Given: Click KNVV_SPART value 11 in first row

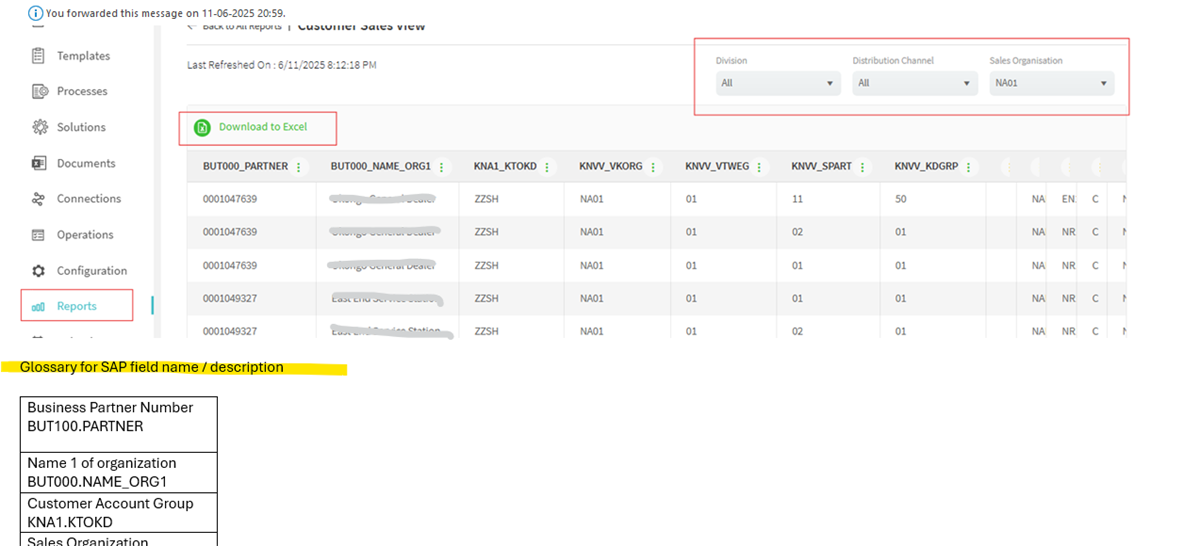Looking at the screenshot, I should click(x=797, y=199).
